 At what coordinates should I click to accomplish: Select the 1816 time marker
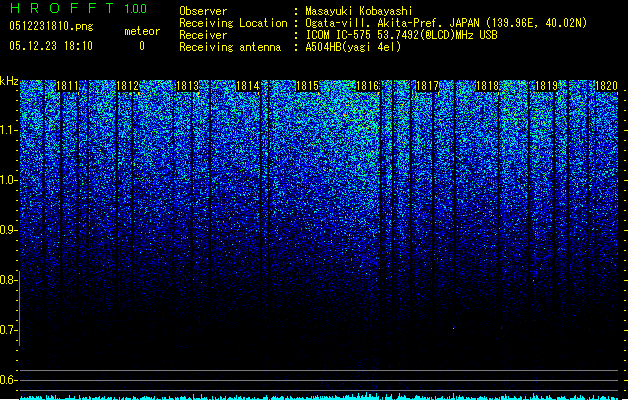pyautogui.click(x=367, y=86)
